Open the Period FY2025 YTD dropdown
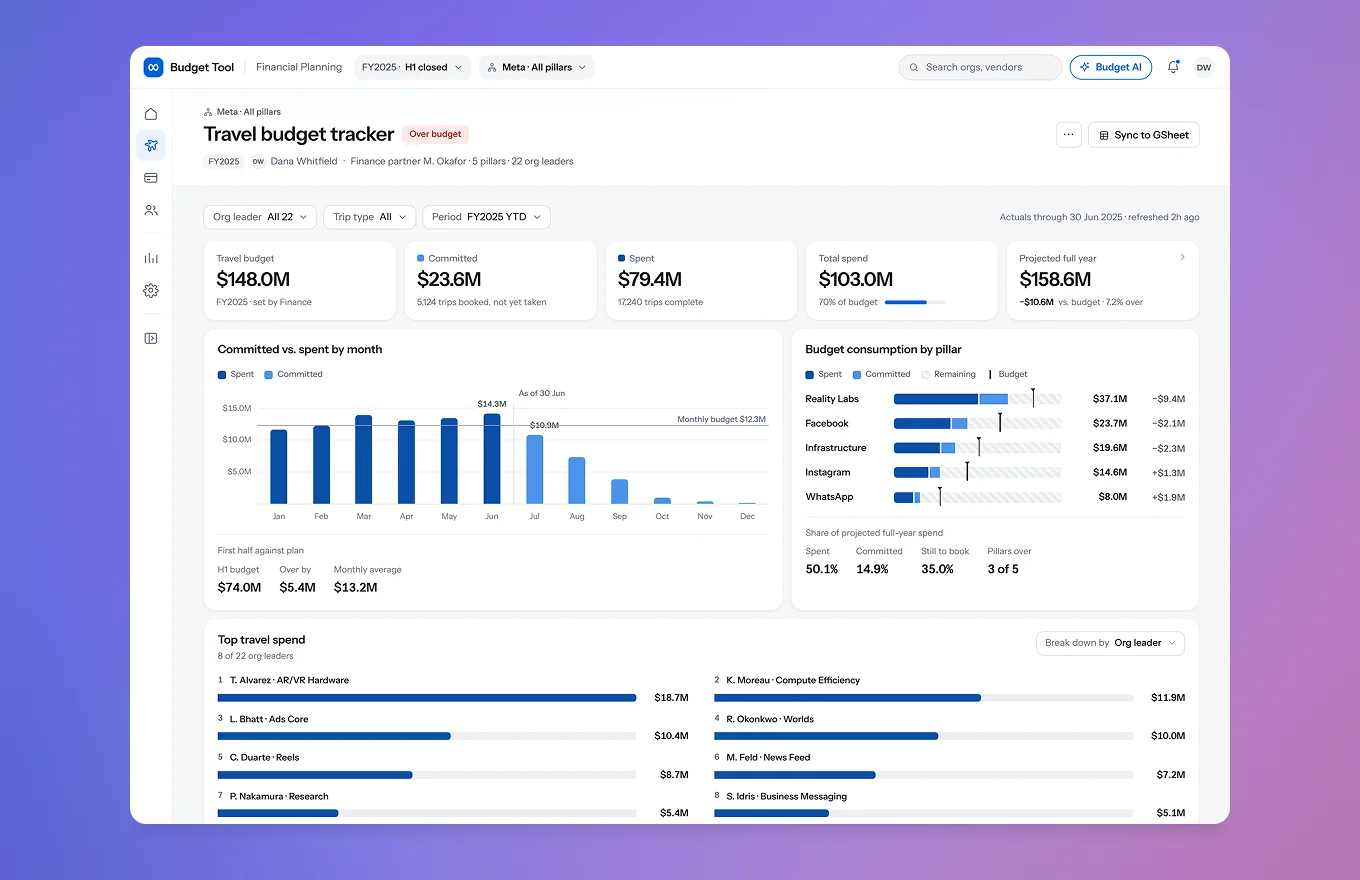Viewport: 1360px width, 880px height. [x=486, y=217]
